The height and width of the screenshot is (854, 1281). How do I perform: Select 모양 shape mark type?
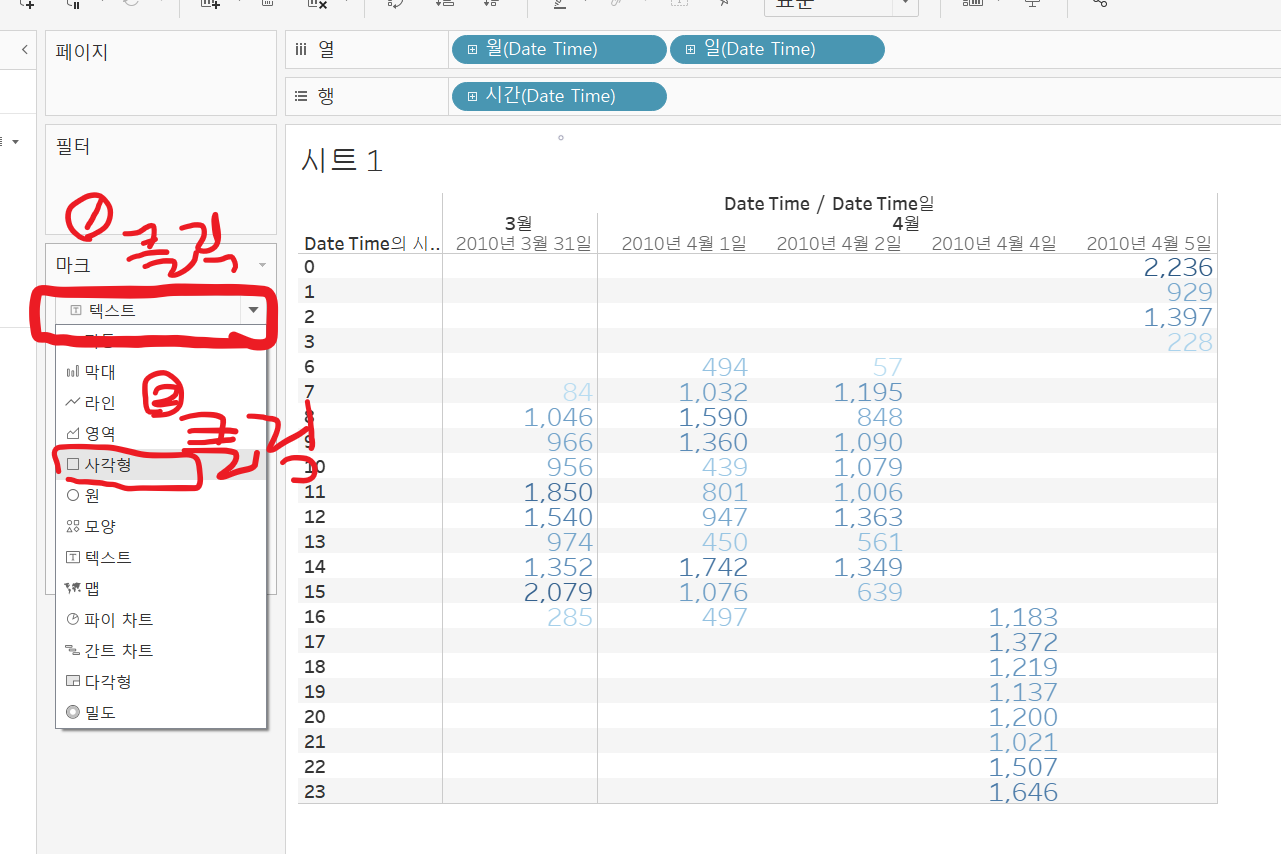[161, 526]
